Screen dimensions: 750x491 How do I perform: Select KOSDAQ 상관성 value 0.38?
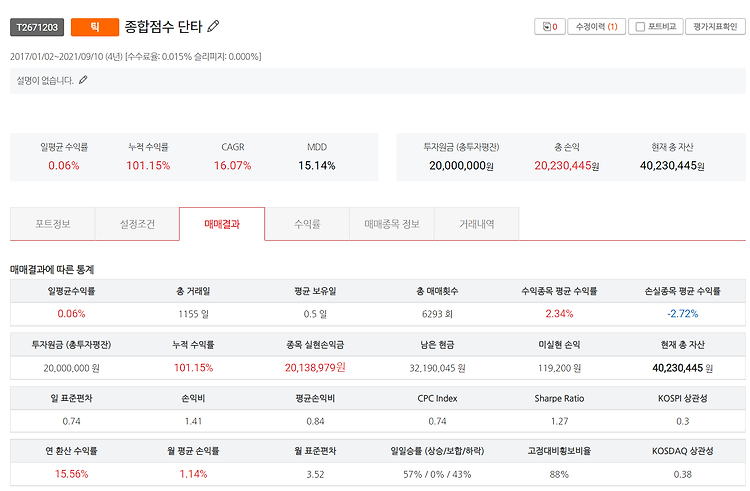(683, 474)
